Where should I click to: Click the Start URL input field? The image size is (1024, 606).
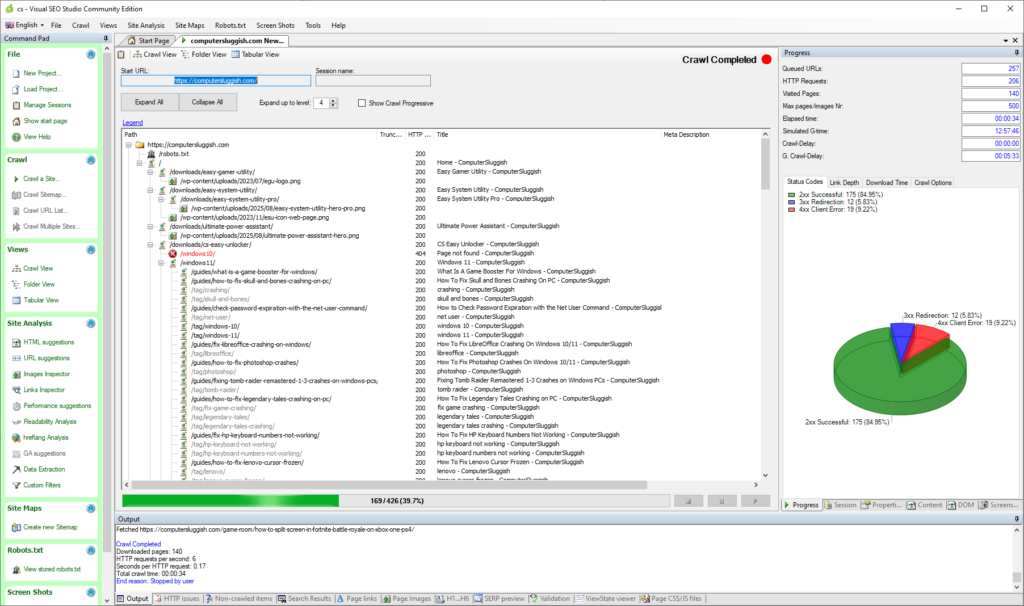[x=216, y=80]
